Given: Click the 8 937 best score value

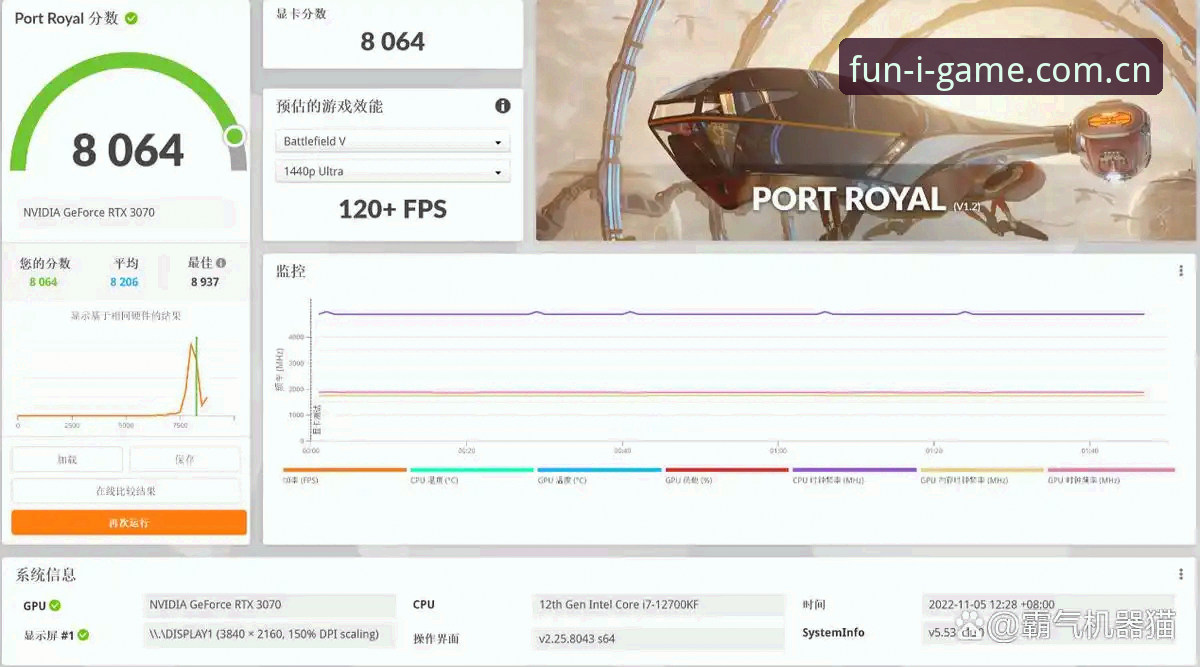Looking at the screenshot, I should click(x=205, y=282).
